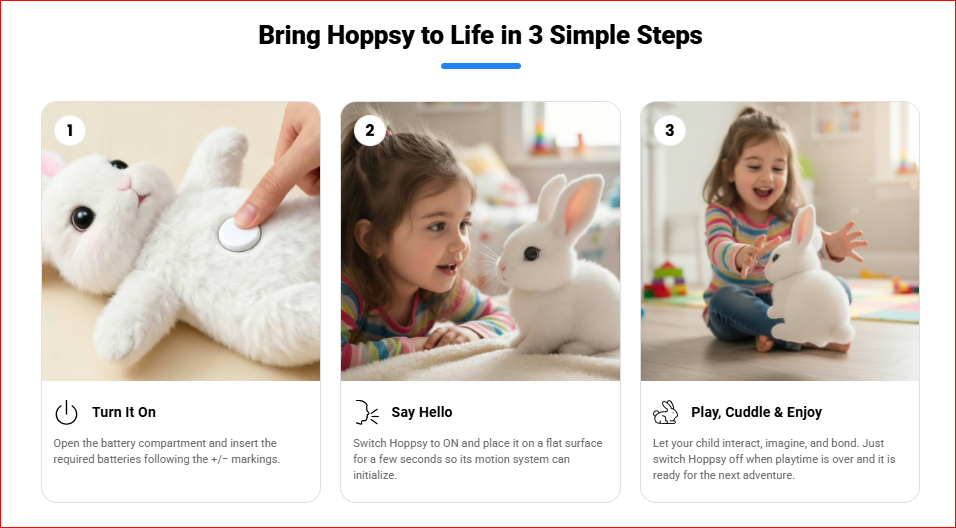The height and width of the screenshot is (528, 956).
Task: Click the Let your child interact description
Action: click(x=774, y=459)
